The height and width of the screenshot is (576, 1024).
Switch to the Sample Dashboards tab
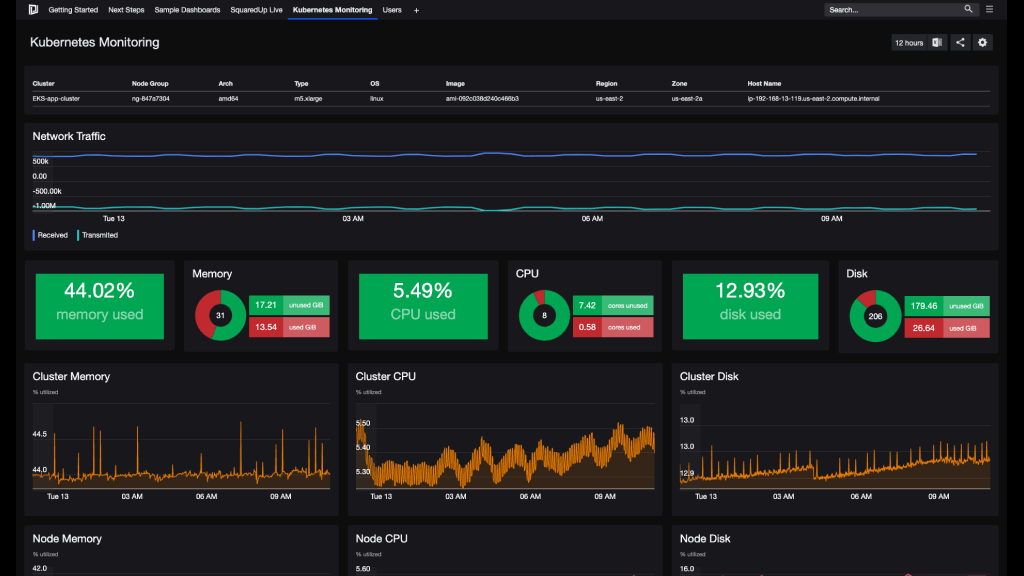coord(187,10)
